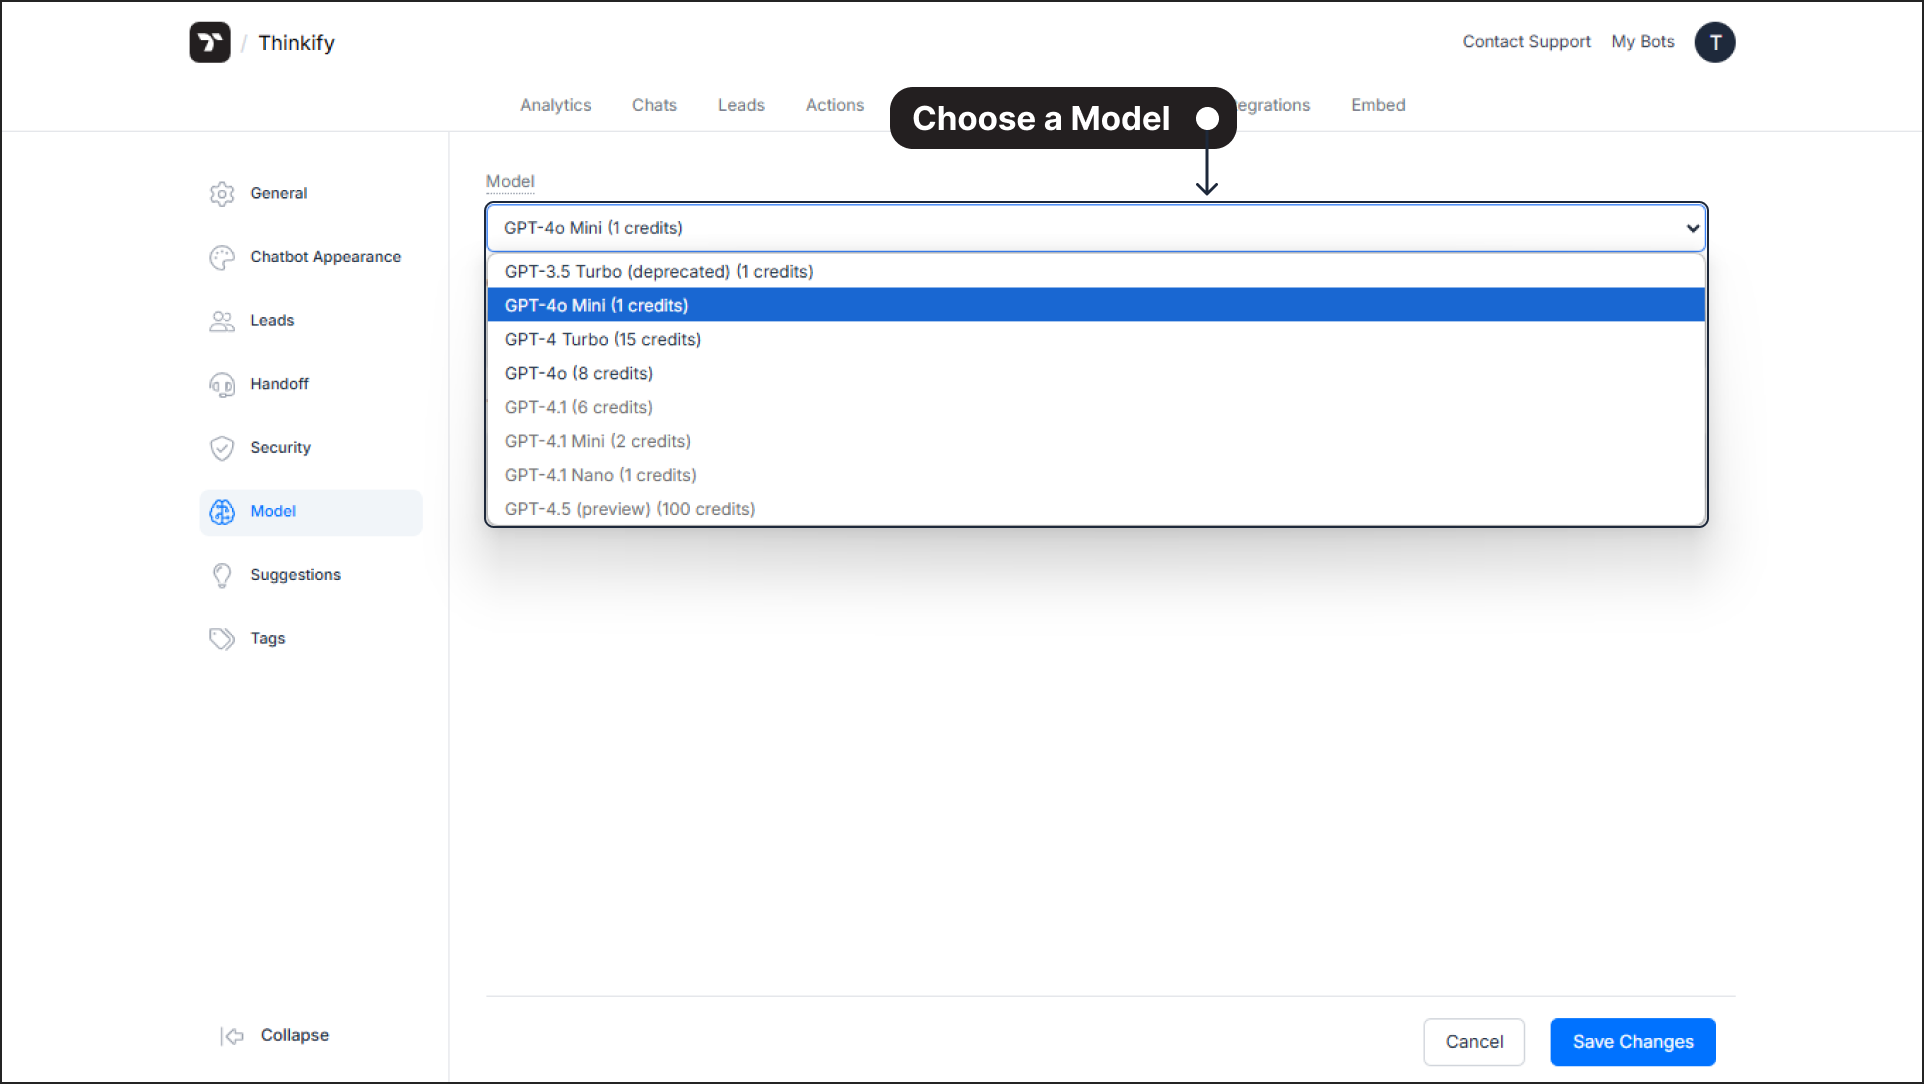This screenshot has width=1924, height=1084.
Task: Open Handoff settings
Action: click(311, 384)
